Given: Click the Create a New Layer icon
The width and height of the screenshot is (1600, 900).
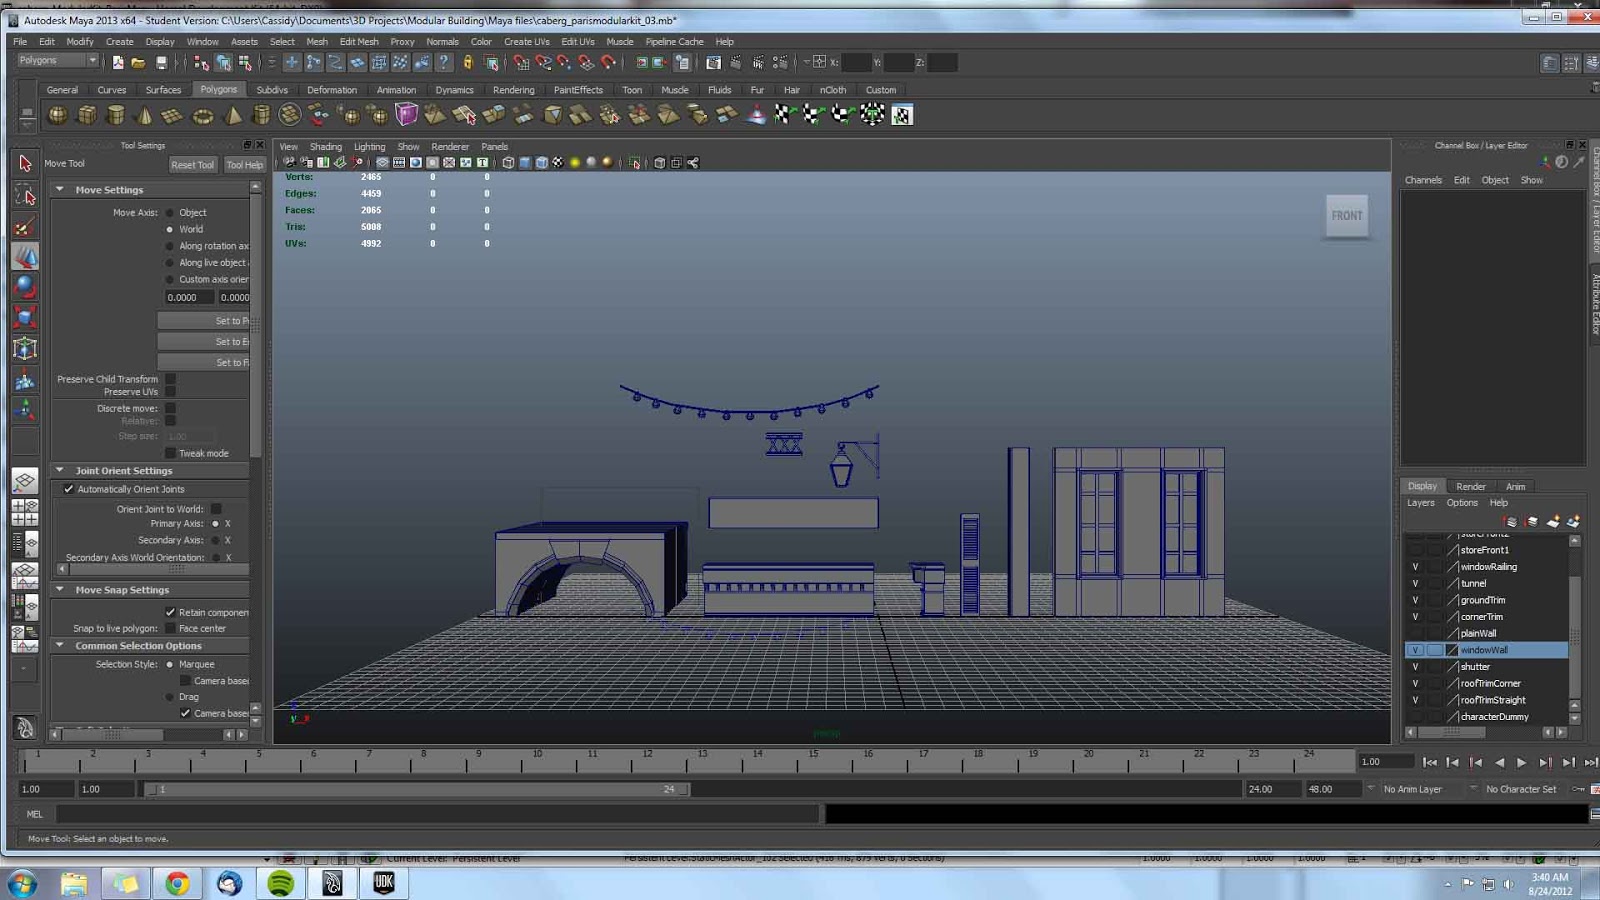Looking at the screenshot, I should pyautogui.click(x=1554, y=521).
